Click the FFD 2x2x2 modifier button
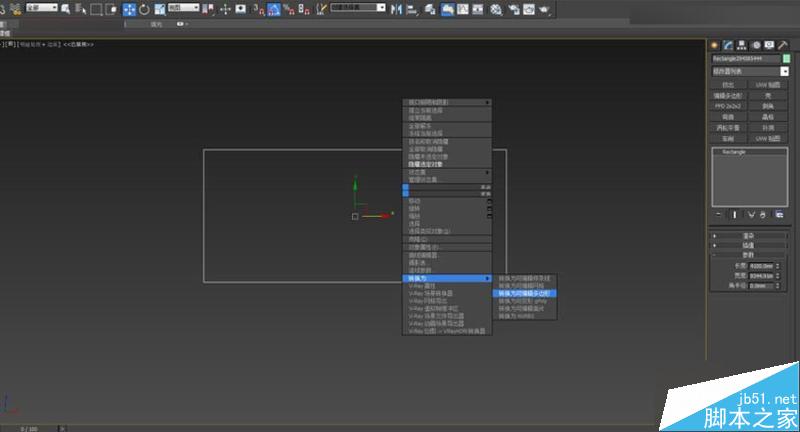 tap(728, 107)
